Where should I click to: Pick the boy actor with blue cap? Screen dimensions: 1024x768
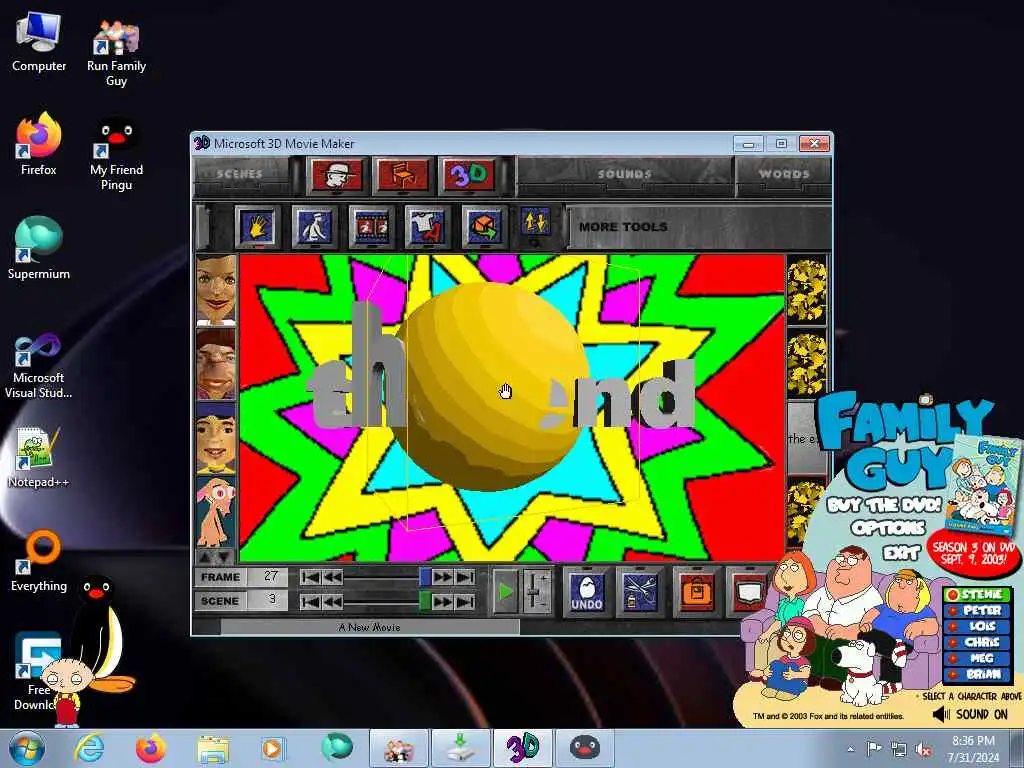(216, 438)
